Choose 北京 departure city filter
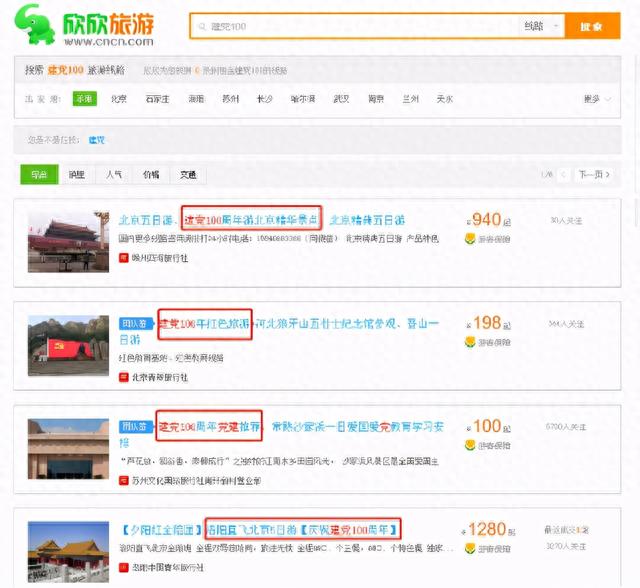 119,99
